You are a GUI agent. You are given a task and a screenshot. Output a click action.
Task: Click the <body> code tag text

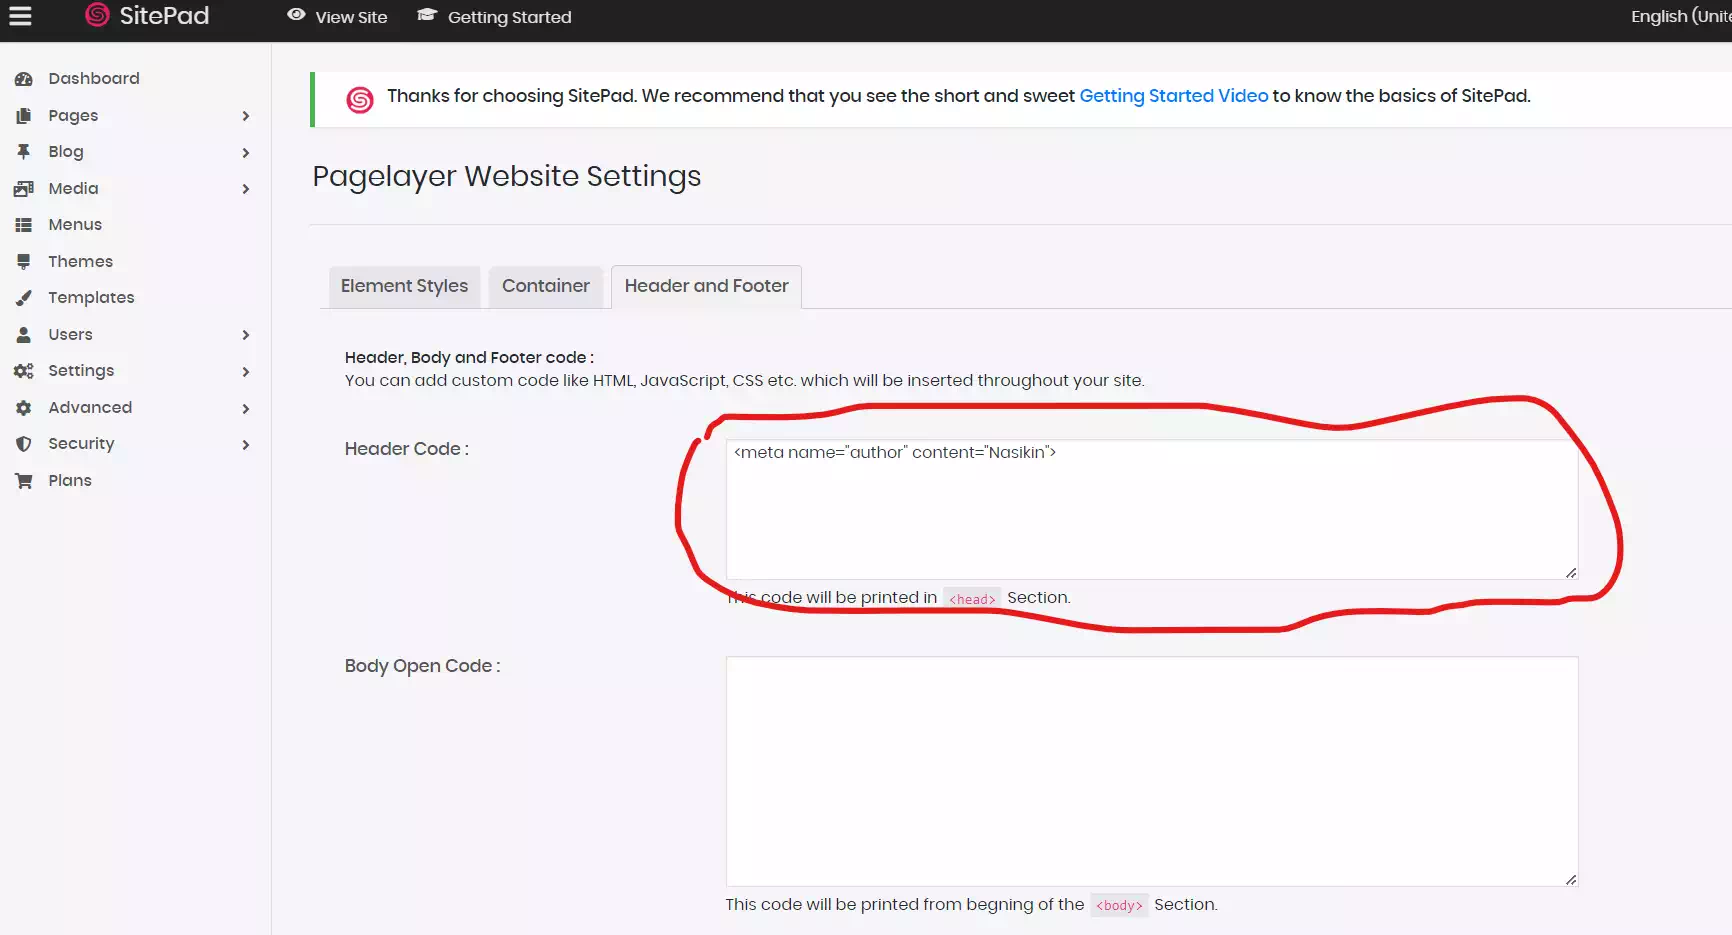click(1119, 906)
